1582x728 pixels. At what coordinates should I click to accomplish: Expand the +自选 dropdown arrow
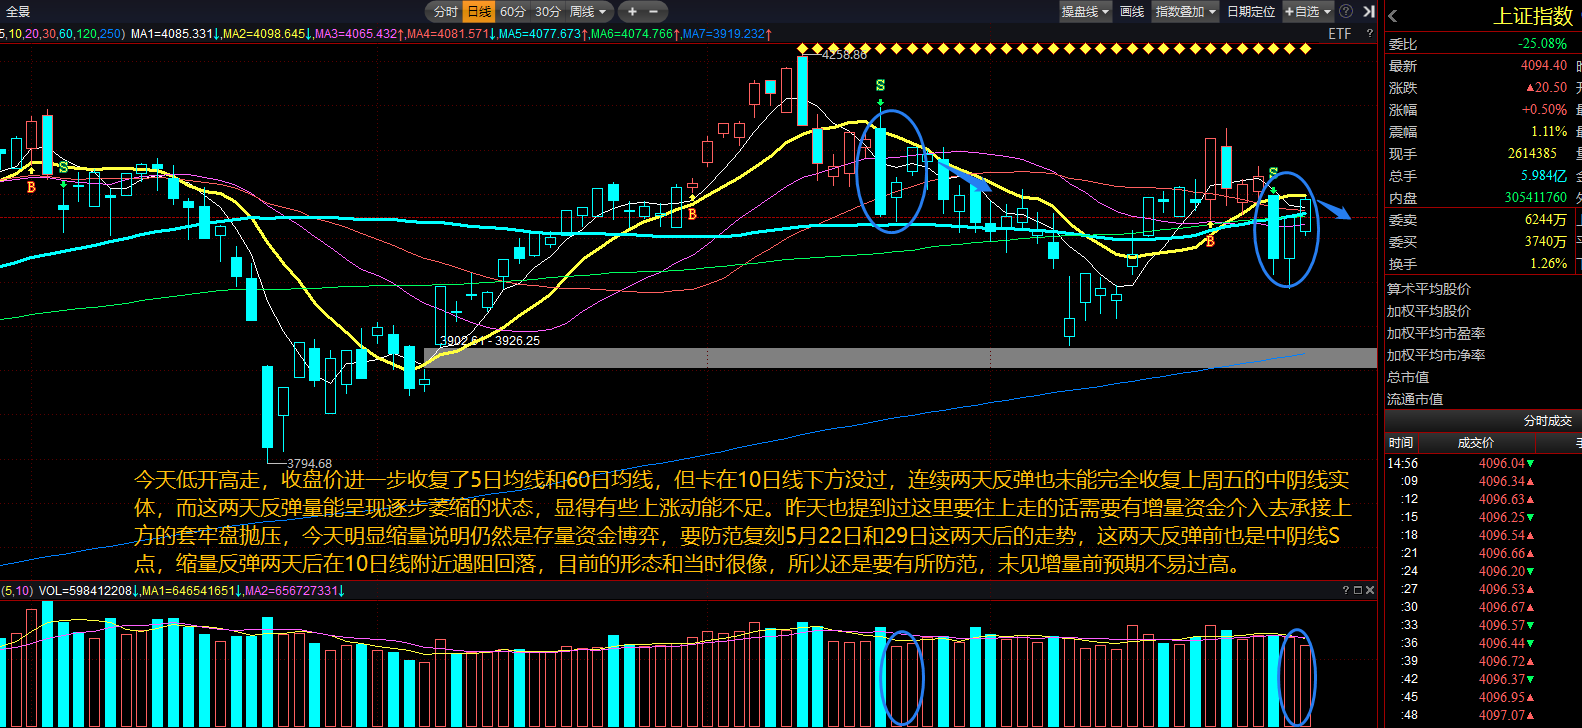coord(1327,12)
